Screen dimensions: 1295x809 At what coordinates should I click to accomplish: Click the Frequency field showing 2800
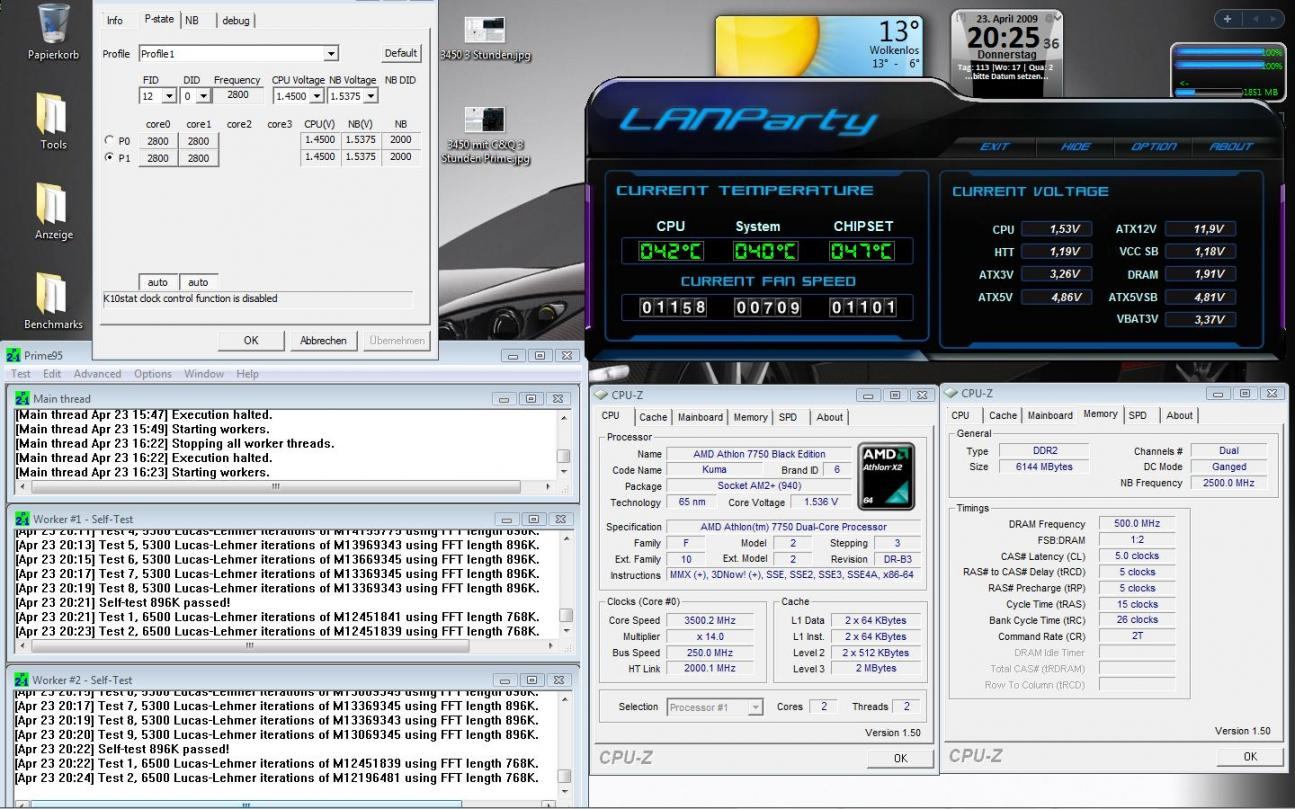(239, 96)
